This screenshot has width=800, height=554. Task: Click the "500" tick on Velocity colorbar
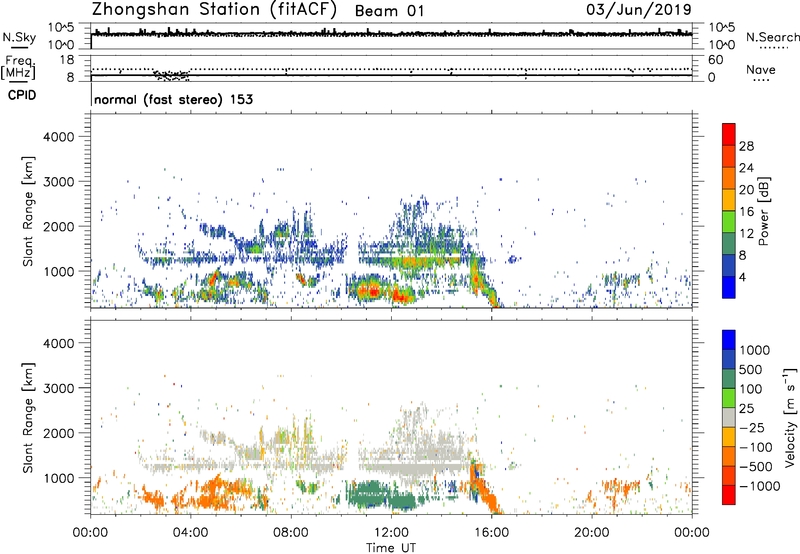(751, 369)
